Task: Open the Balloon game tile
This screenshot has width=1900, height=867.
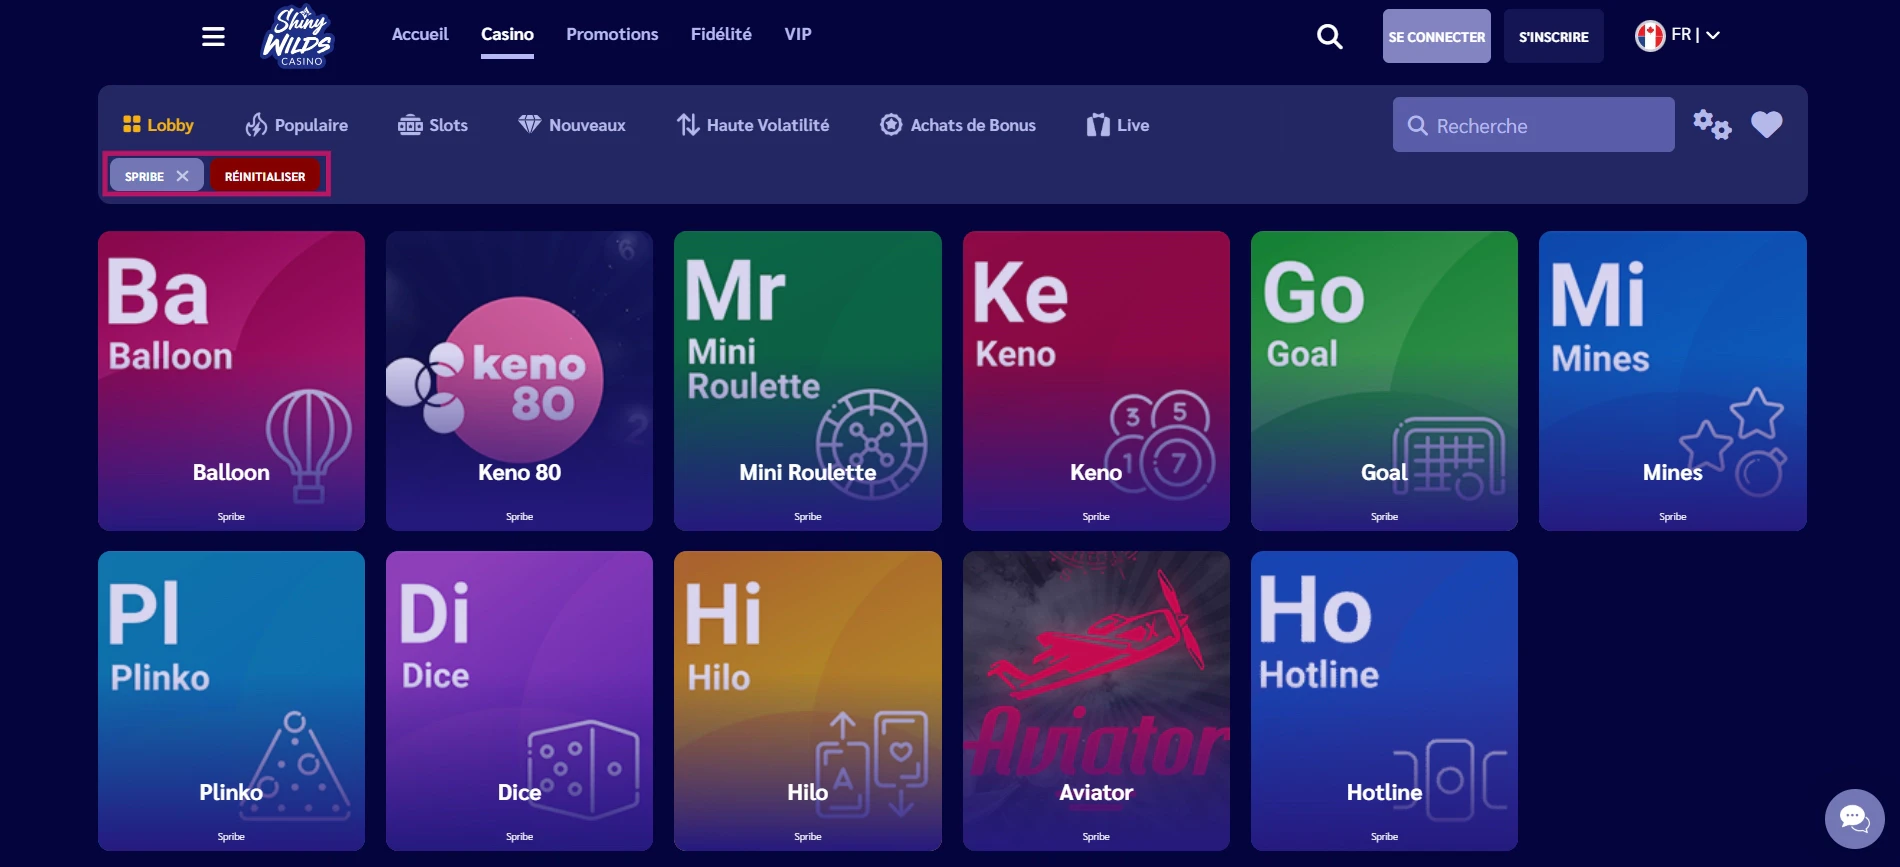Action: (x=231, y=381)
